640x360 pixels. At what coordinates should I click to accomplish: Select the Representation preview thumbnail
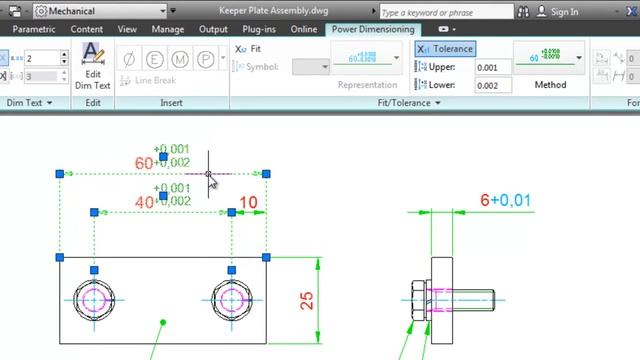pyautogui.click(x=362, y=57)
